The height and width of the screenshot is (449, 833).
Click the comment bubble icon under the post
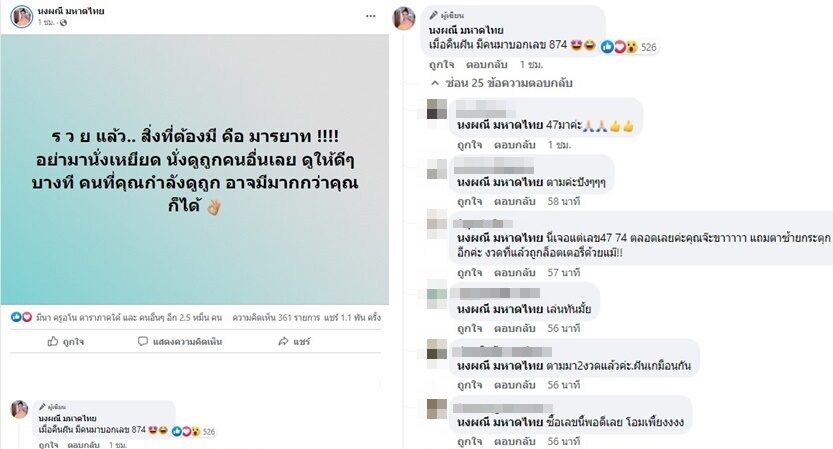click(x=142, y=341)
